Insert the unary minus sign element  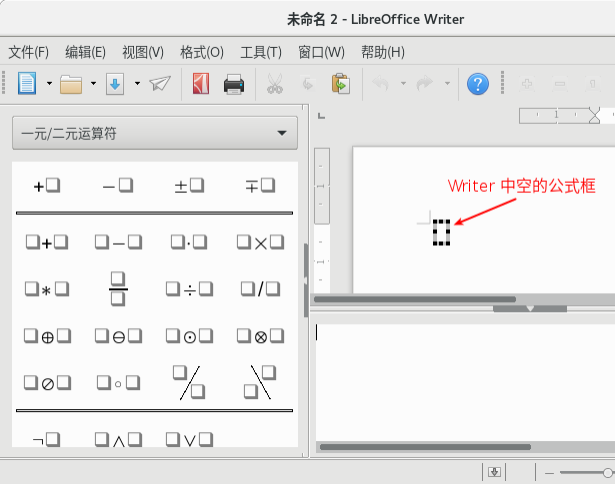118,186
